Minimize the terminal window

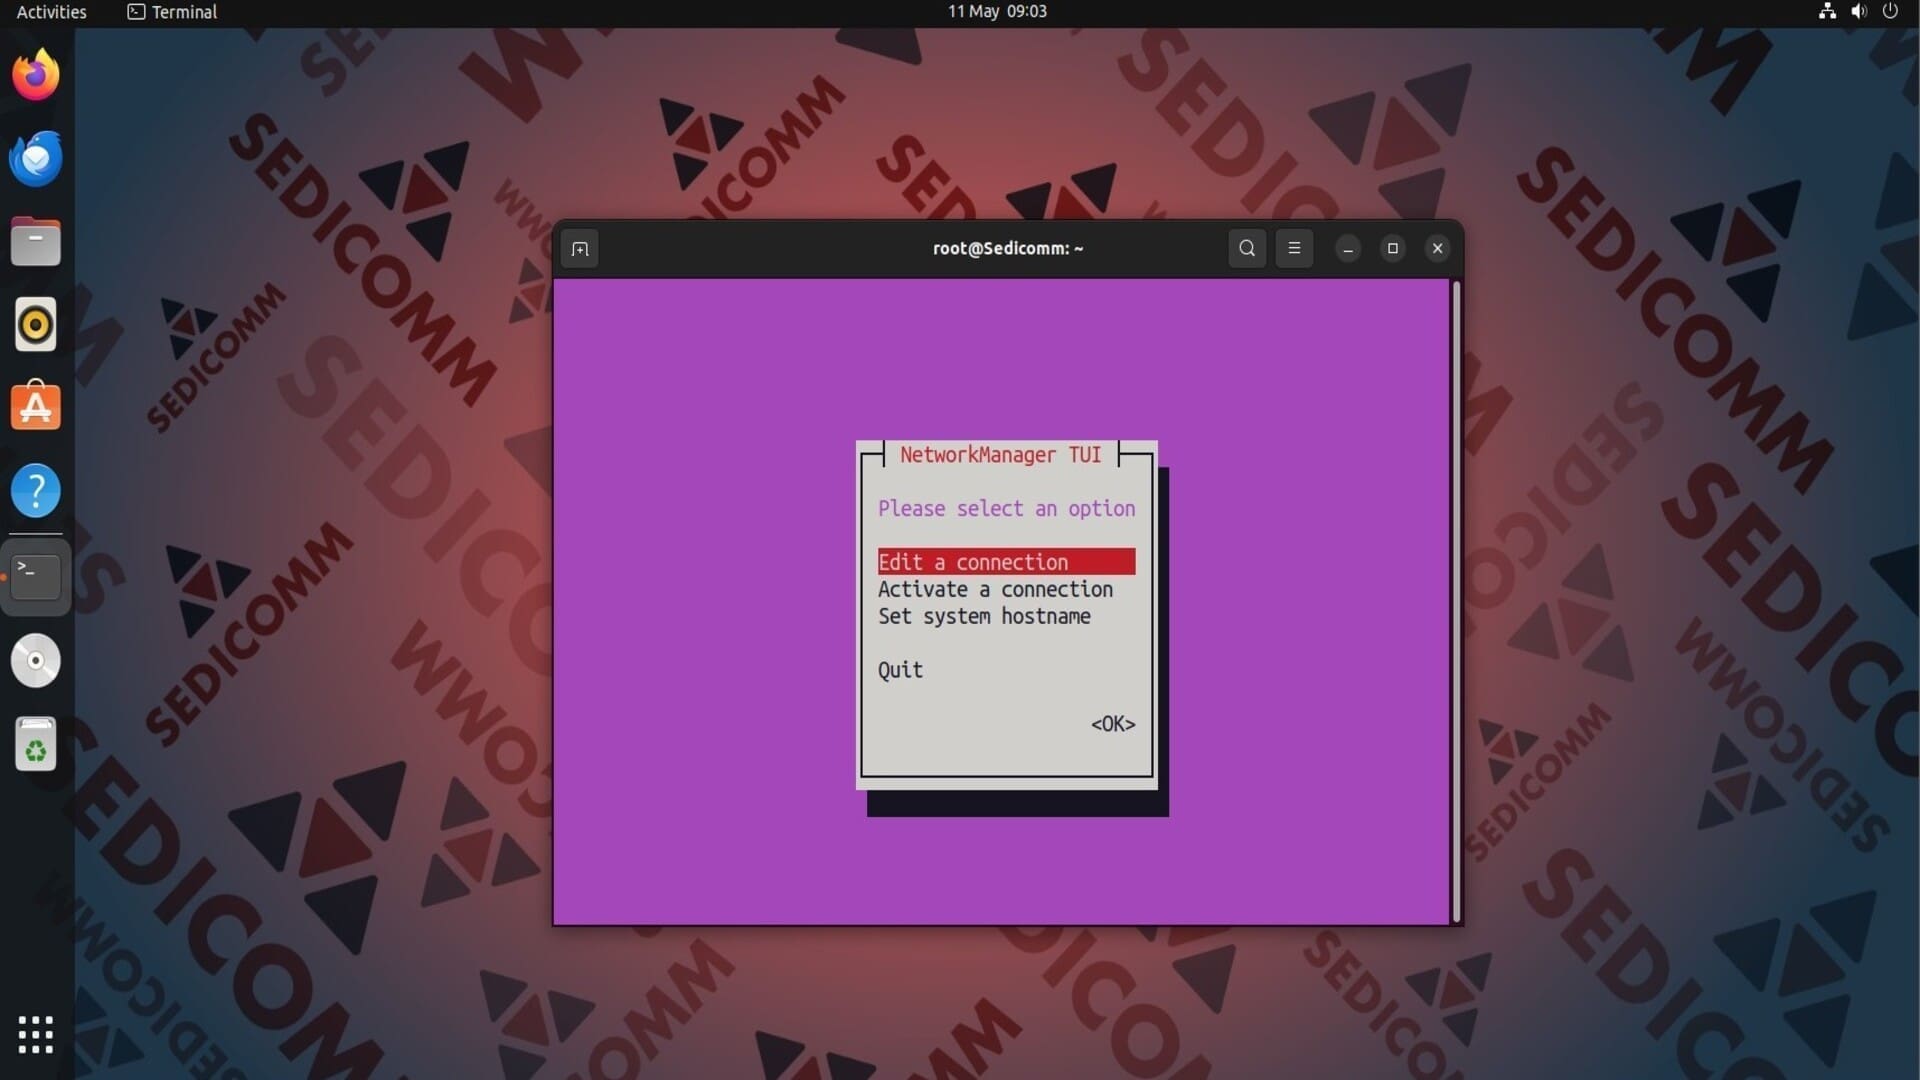pos(1348,249)
